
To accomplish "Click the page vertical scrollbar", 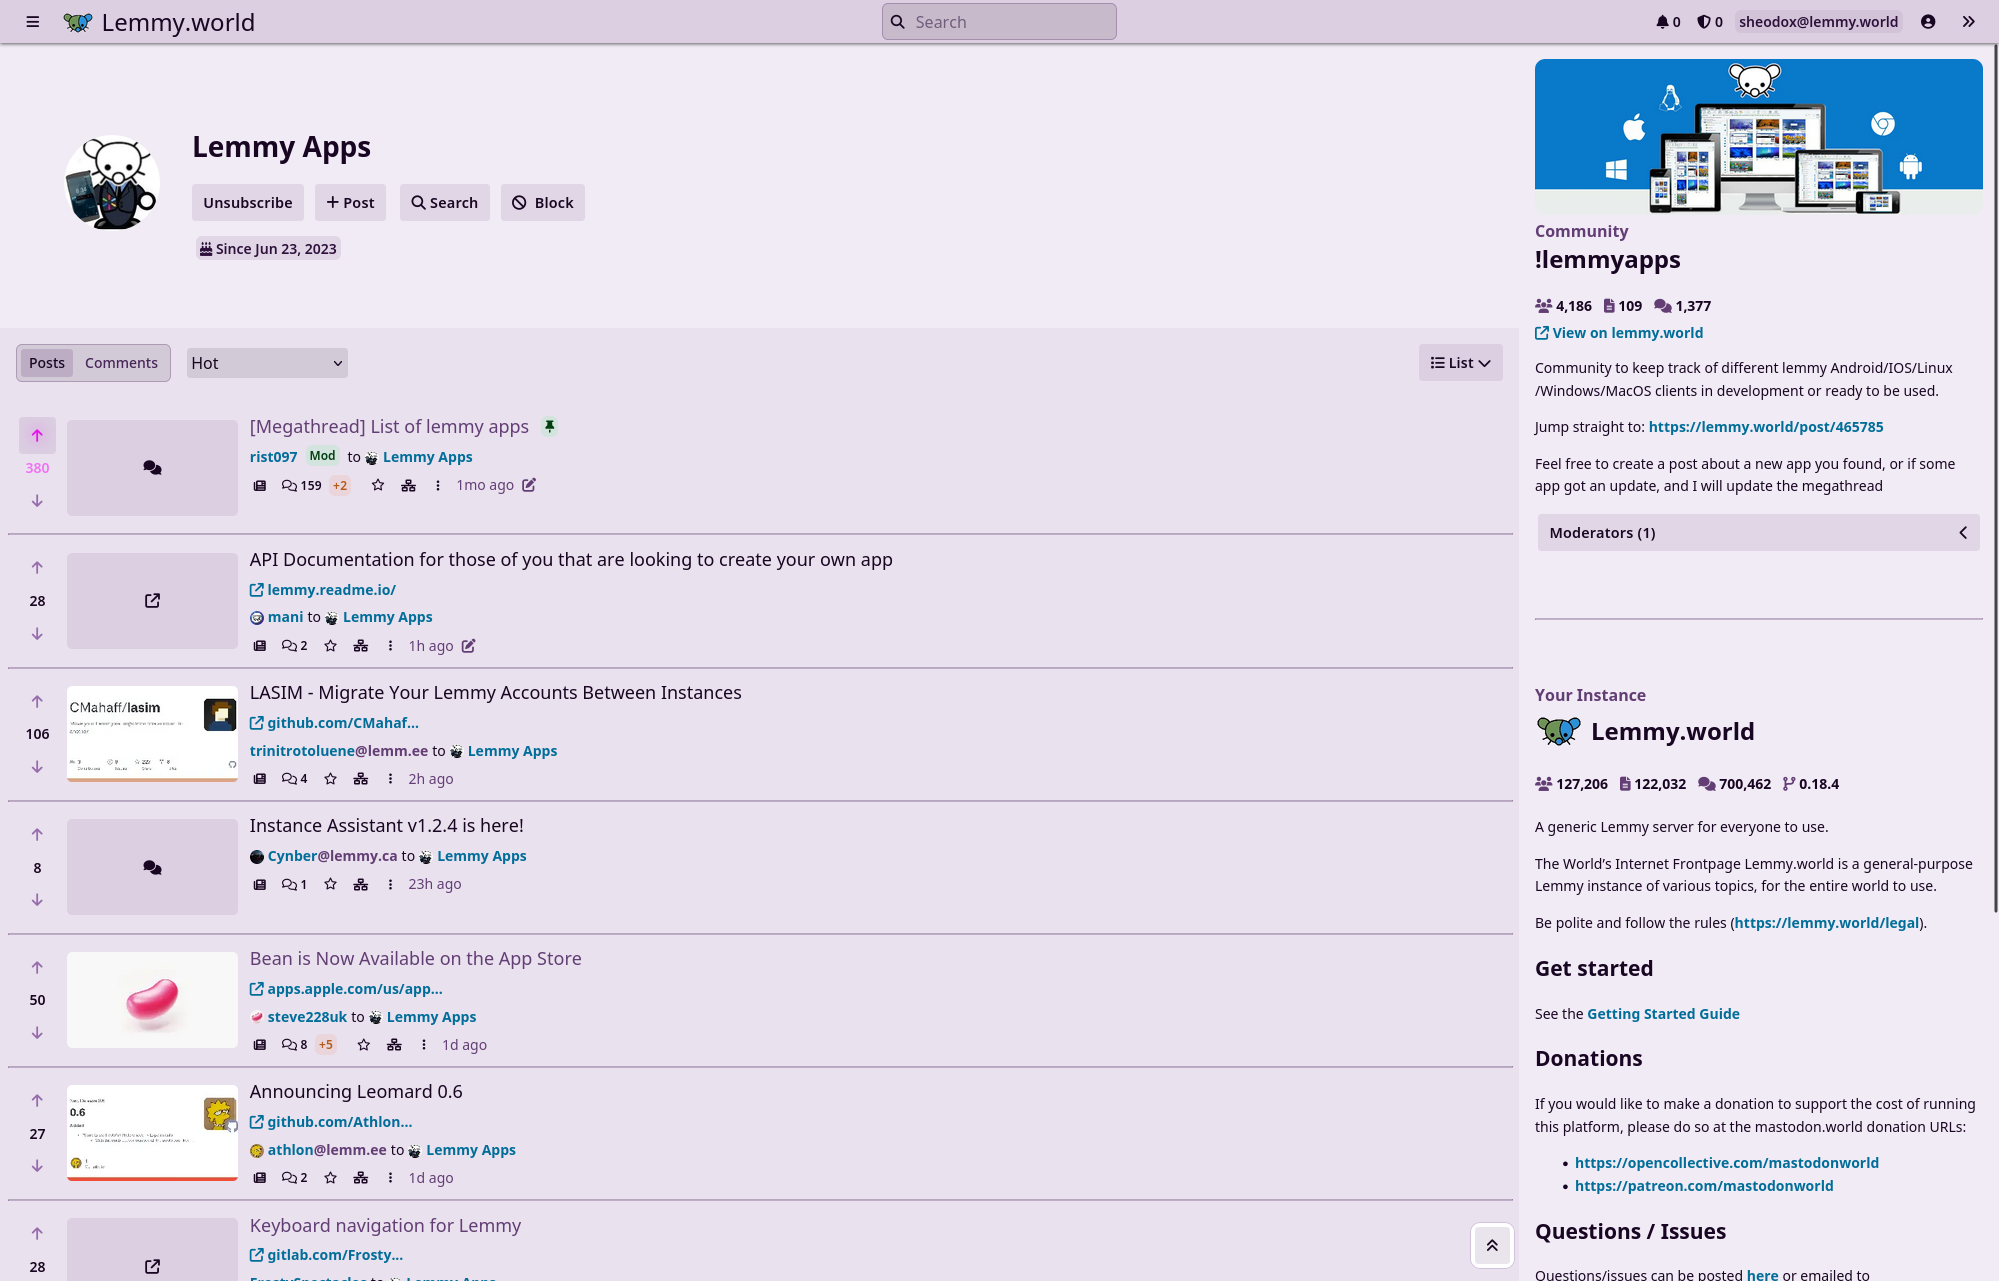I will coord(1994,478).
